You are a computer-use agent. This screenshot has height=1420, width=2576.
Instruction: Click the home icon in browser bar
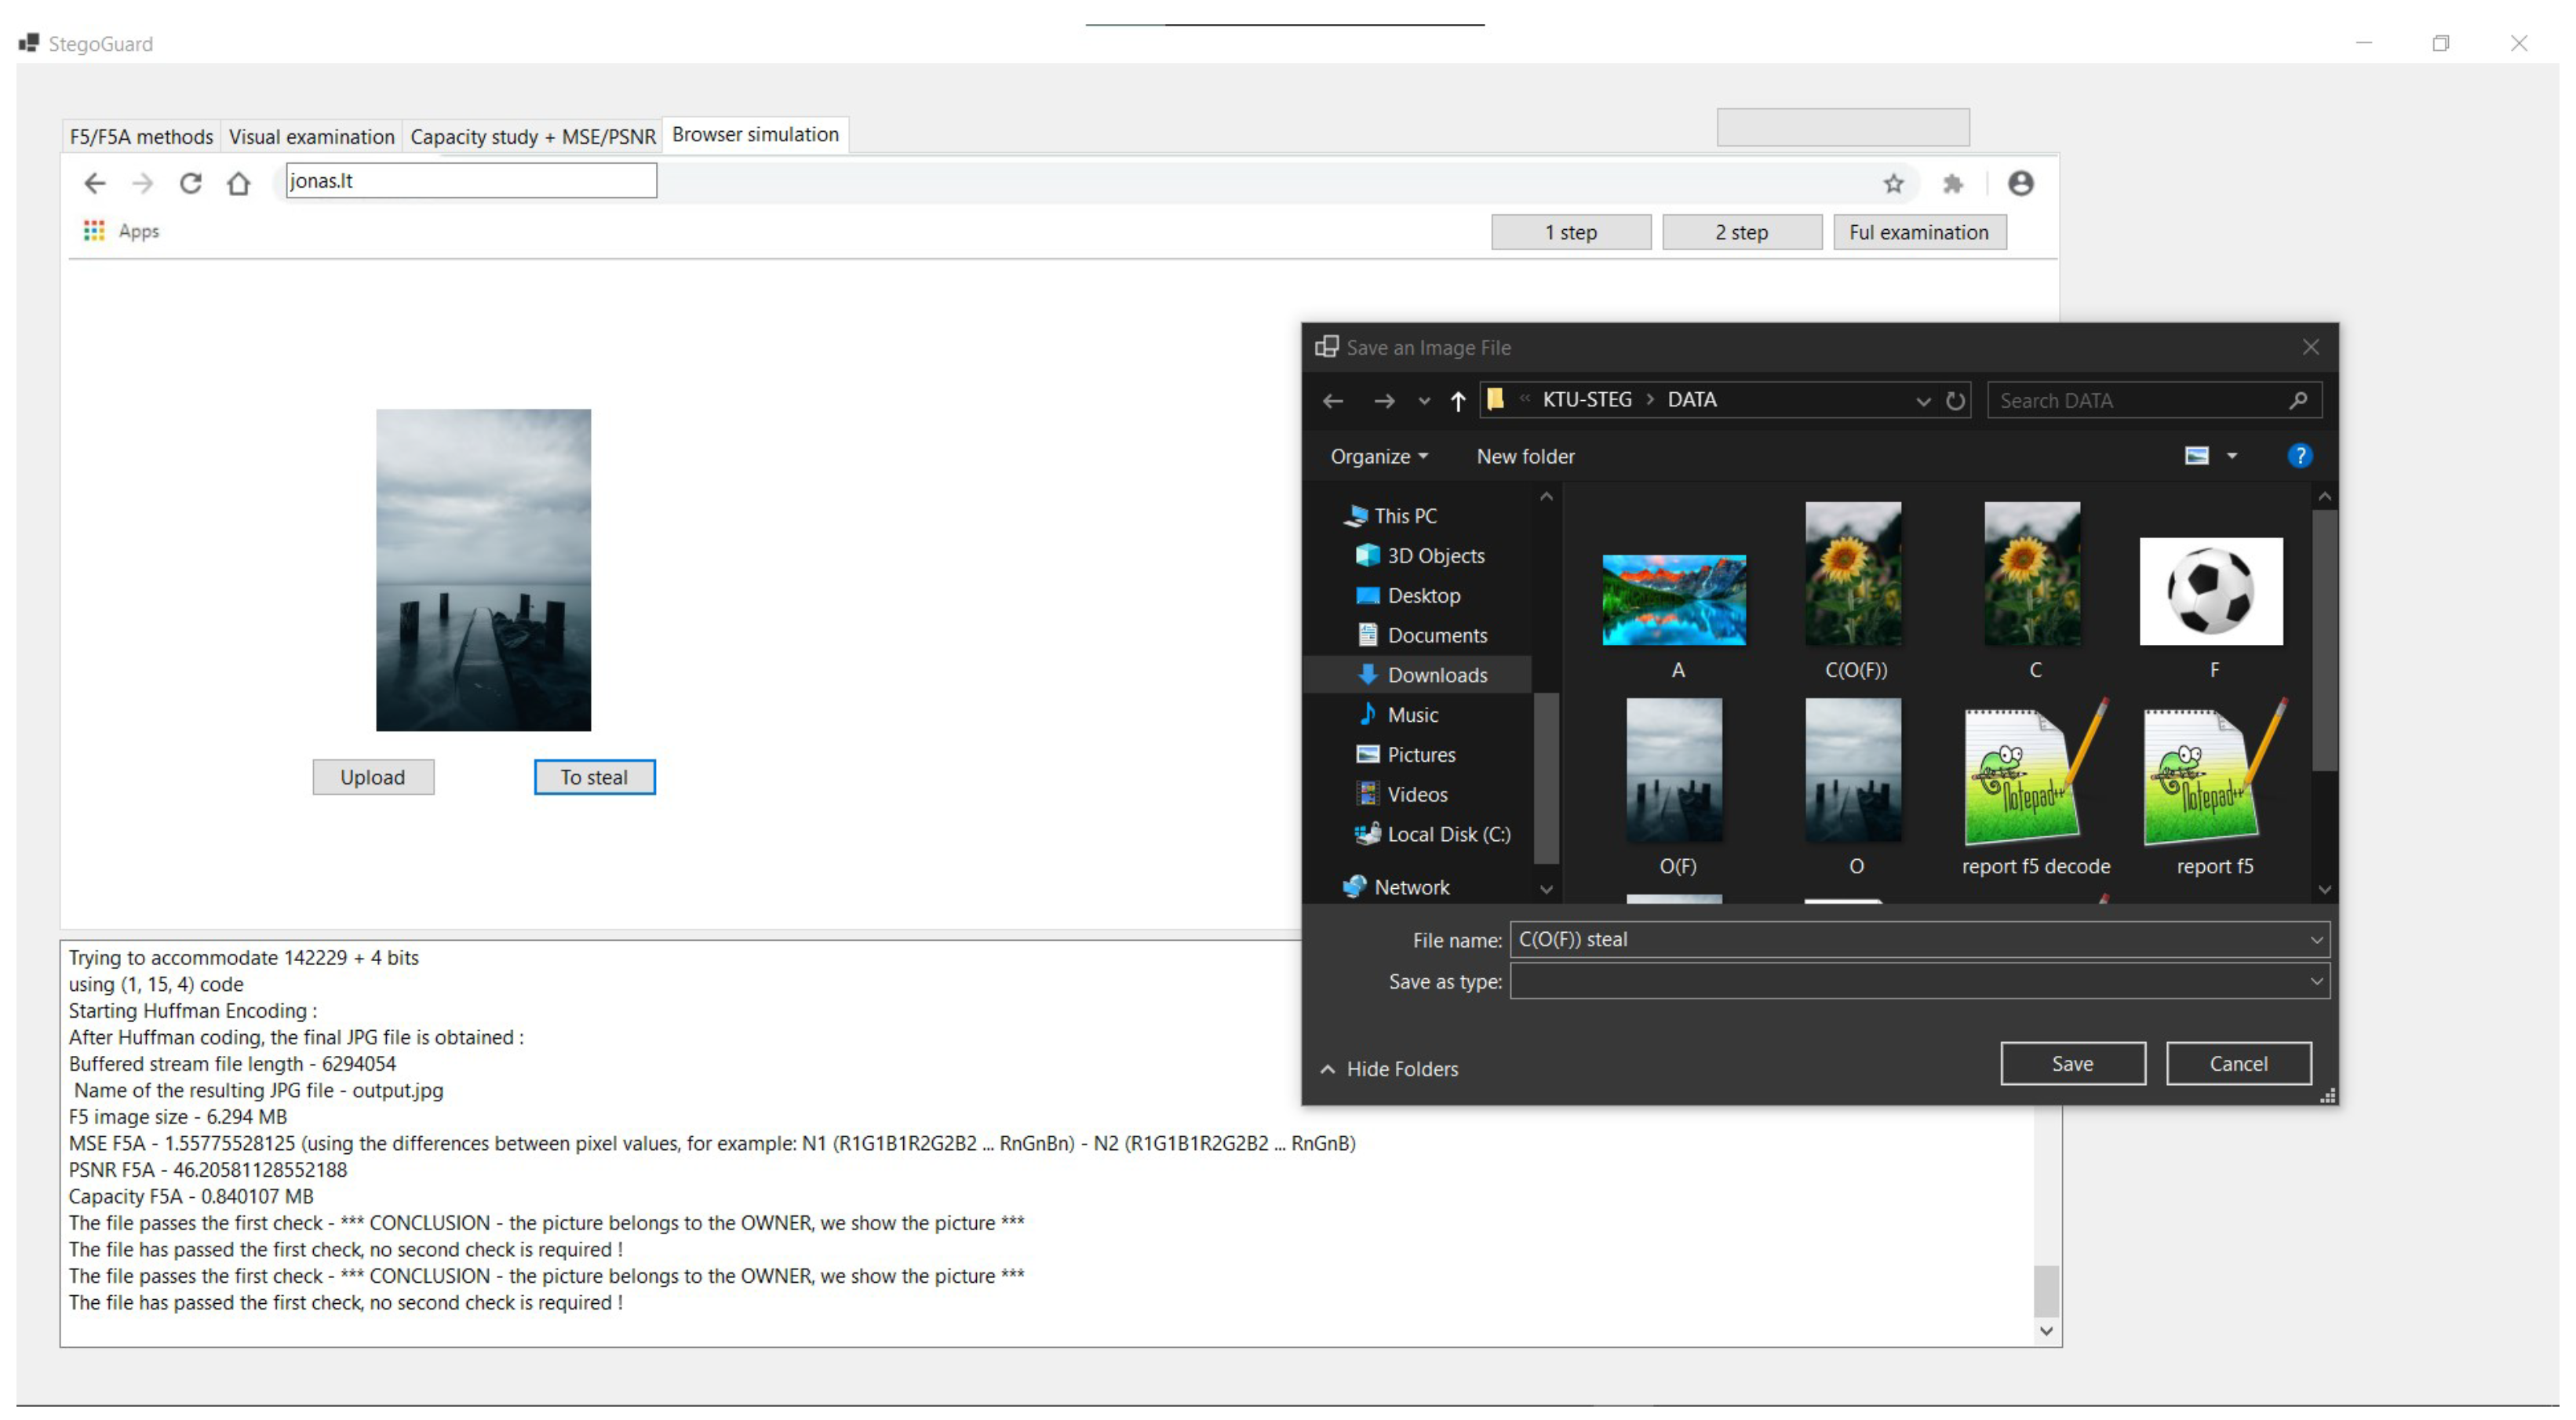(238, 183)
